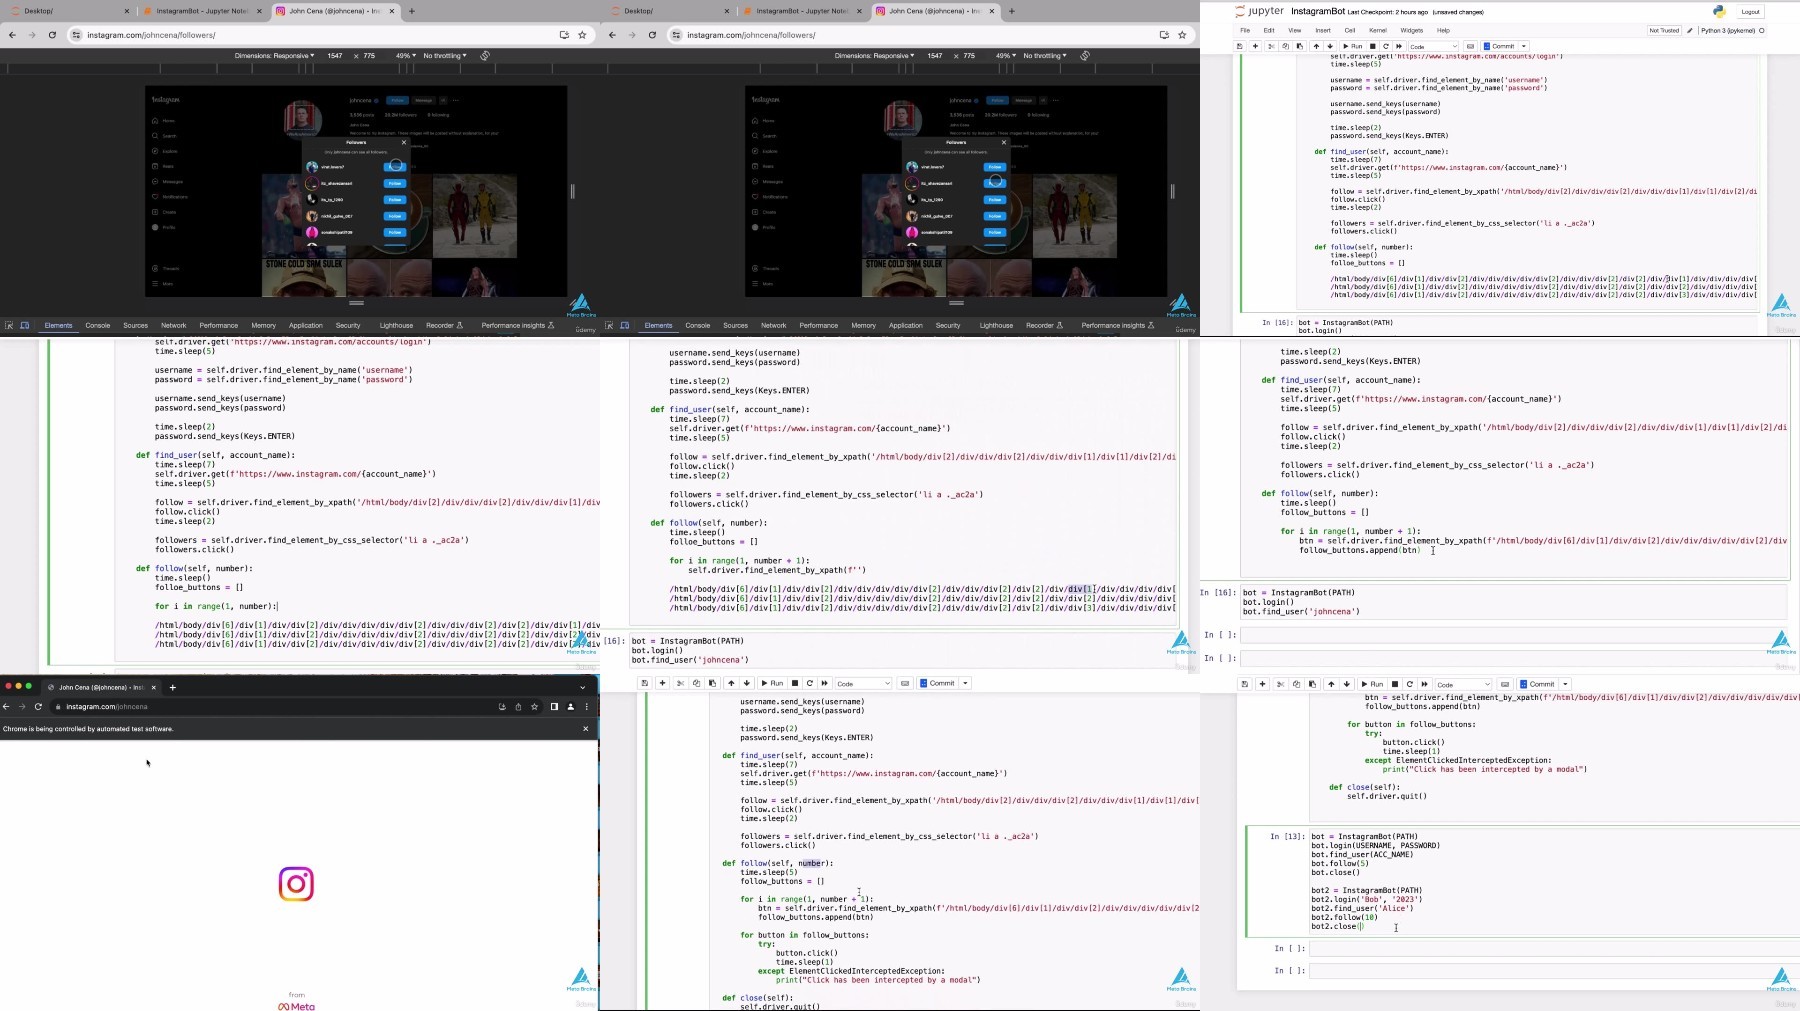Open Code cell-type dropdown in top-right Jupyter toolbar
1800x1011 pixels.
coord(1433,46)
